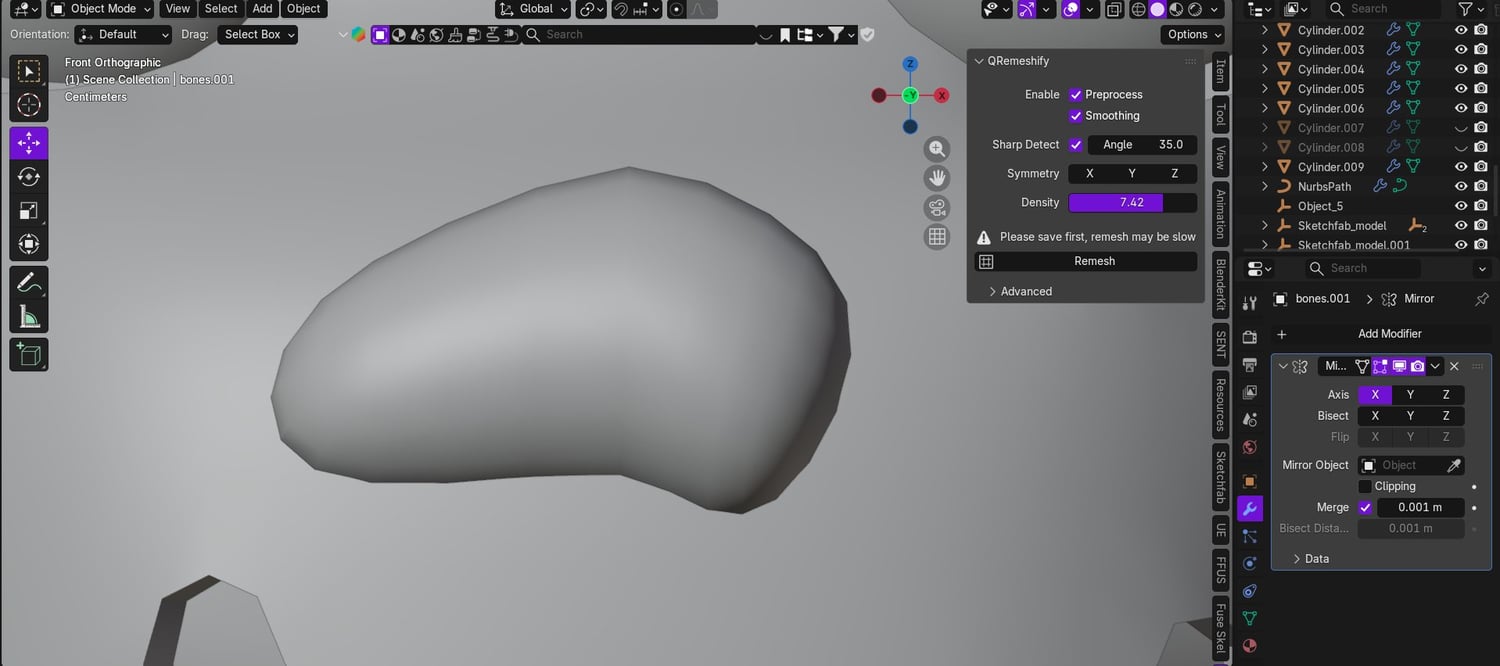Toggle Mirror Bisect Z button
Screen dimensions: 1500x666
(x=1446, y=416)
